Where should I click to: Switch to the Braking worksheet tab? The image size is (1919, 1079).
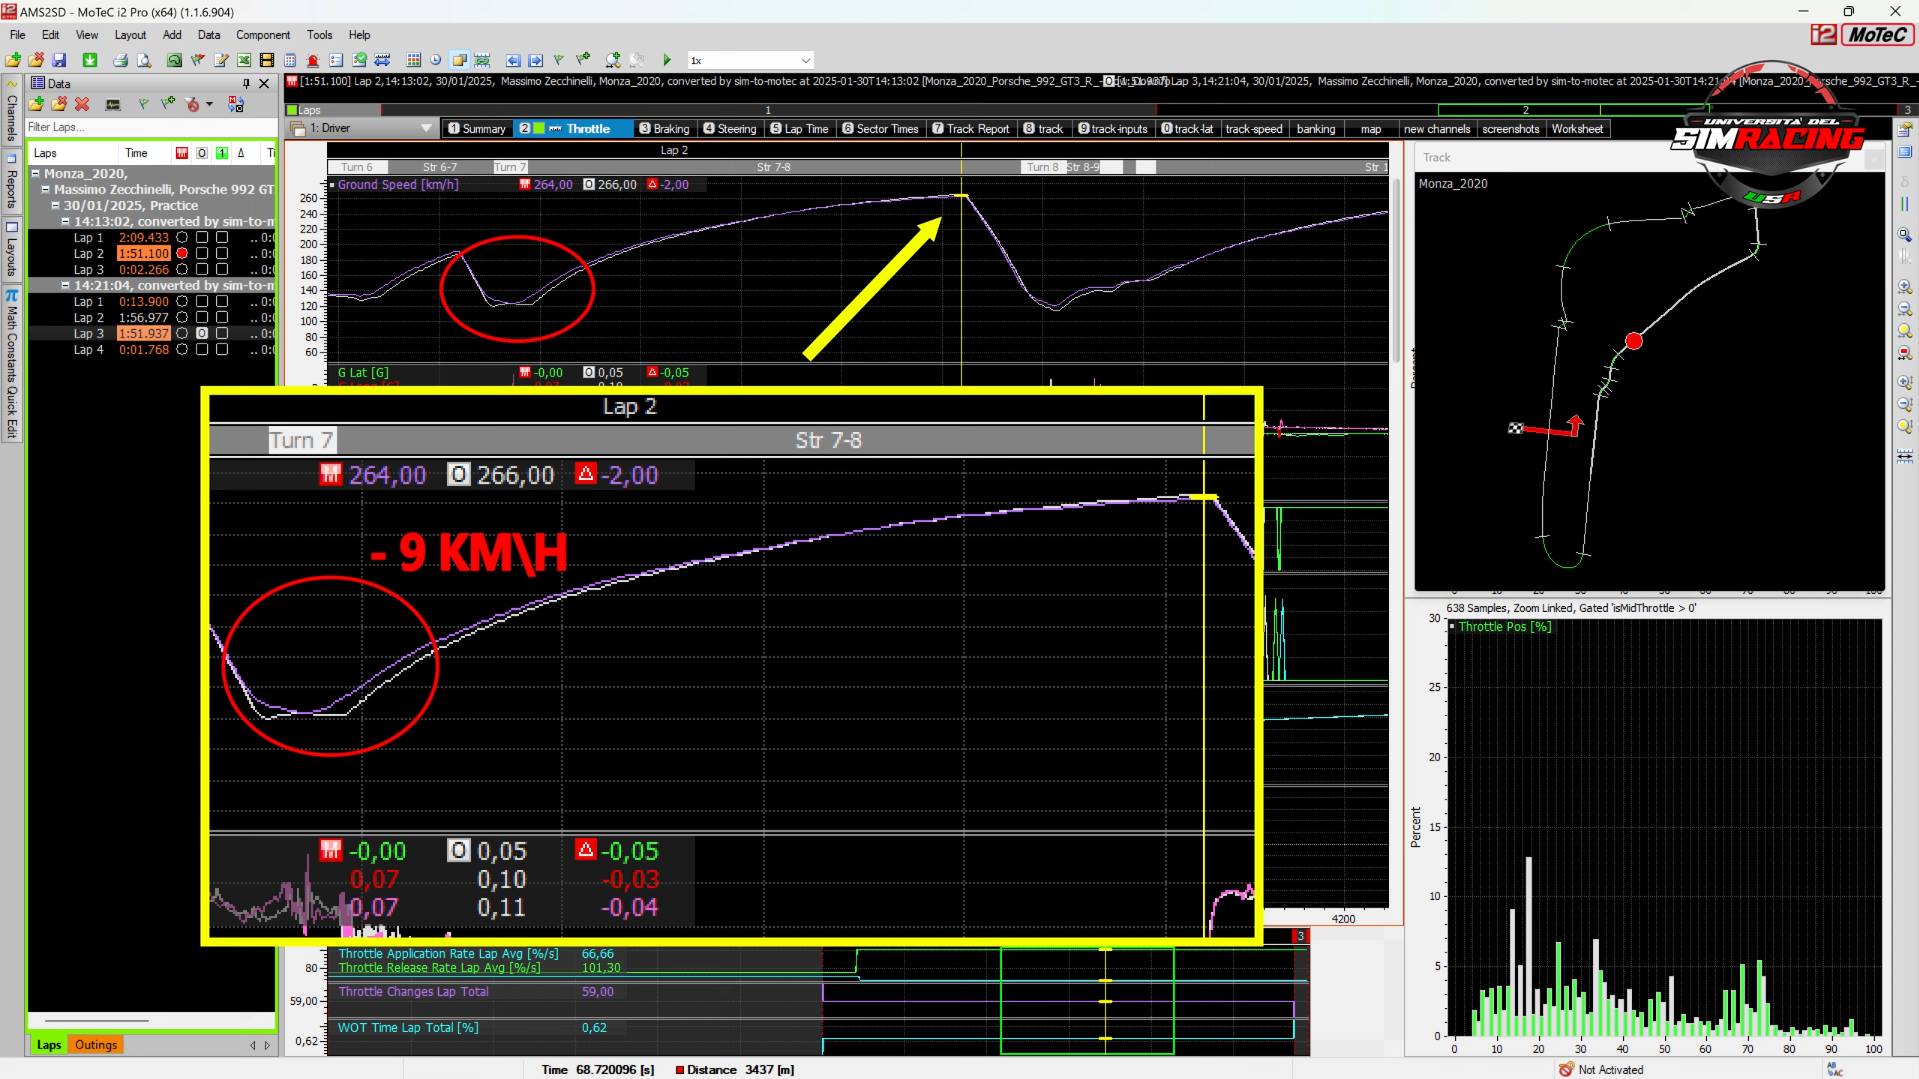point(665,129)
